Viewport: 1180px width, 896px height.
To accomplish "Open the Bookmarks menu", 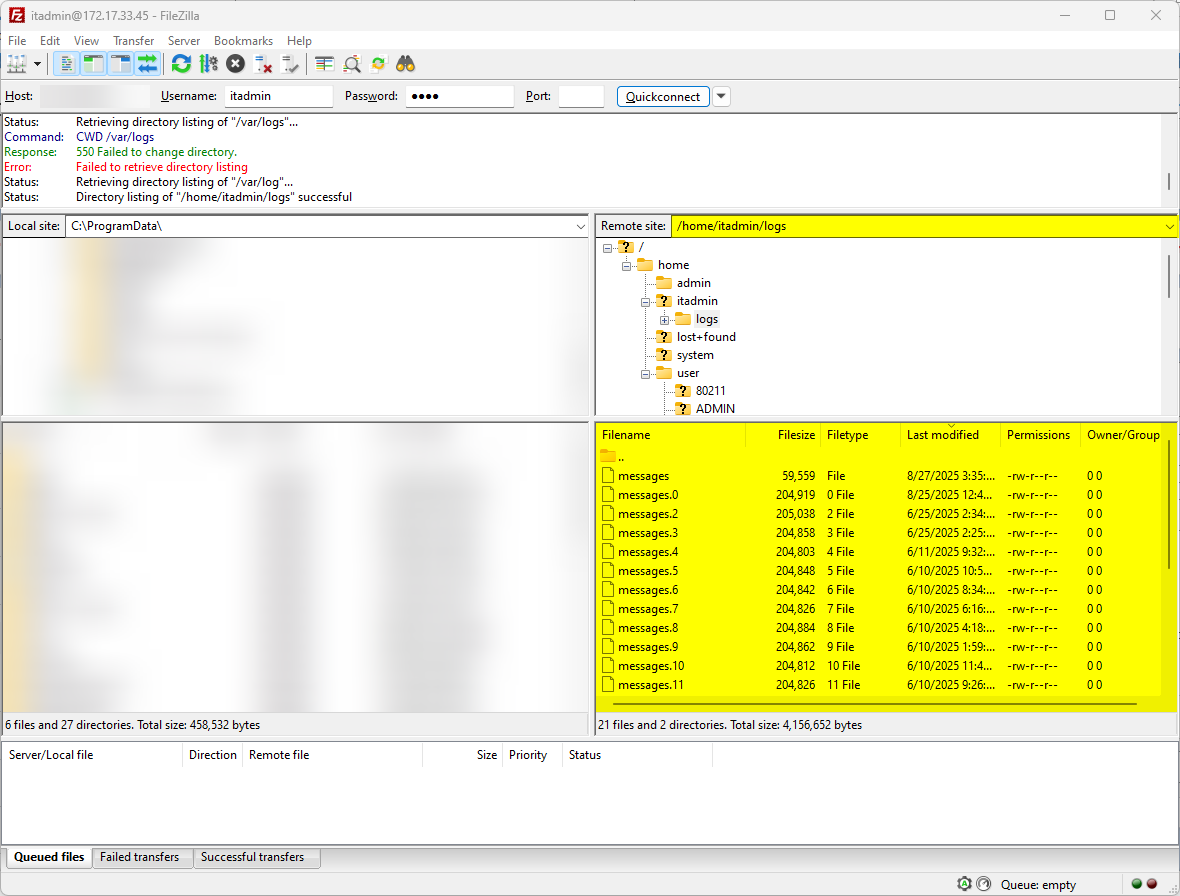I will point(243,41).
